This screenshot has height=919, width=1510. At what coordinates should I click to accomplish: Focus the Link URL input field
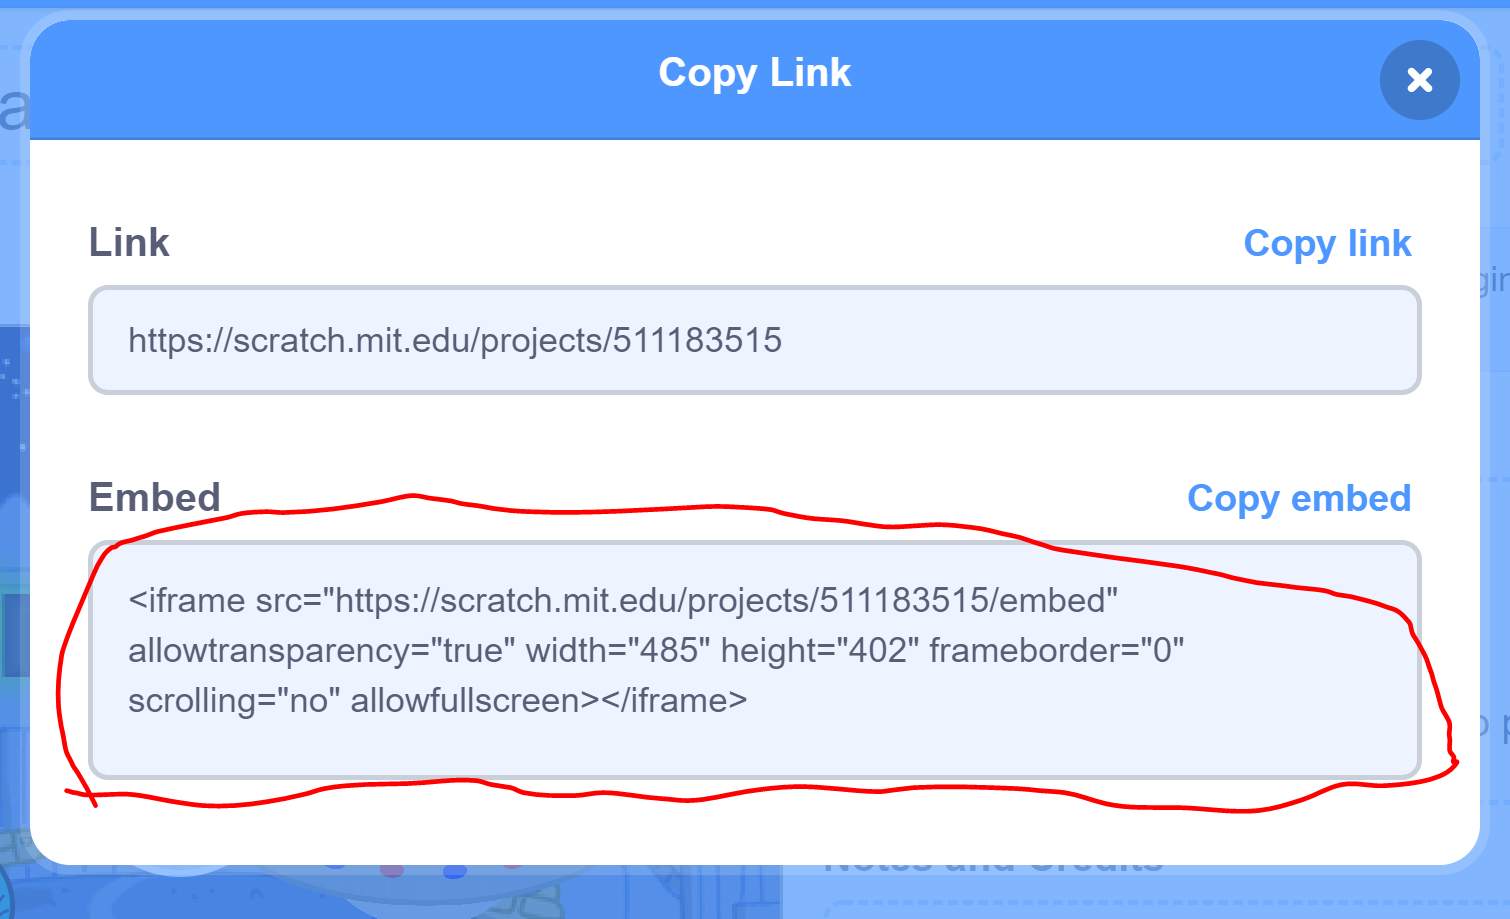[755, 340]
